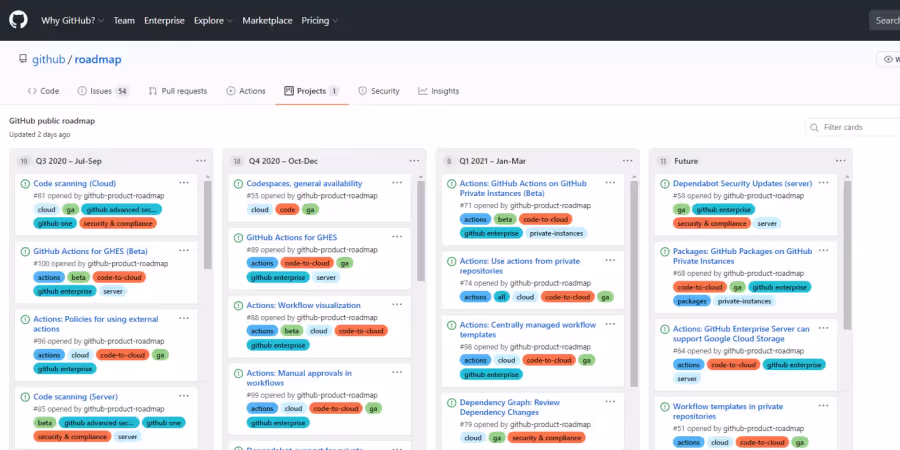
Task: Click the 'GitHub public roadmap' project title
Action: point(52,121)
